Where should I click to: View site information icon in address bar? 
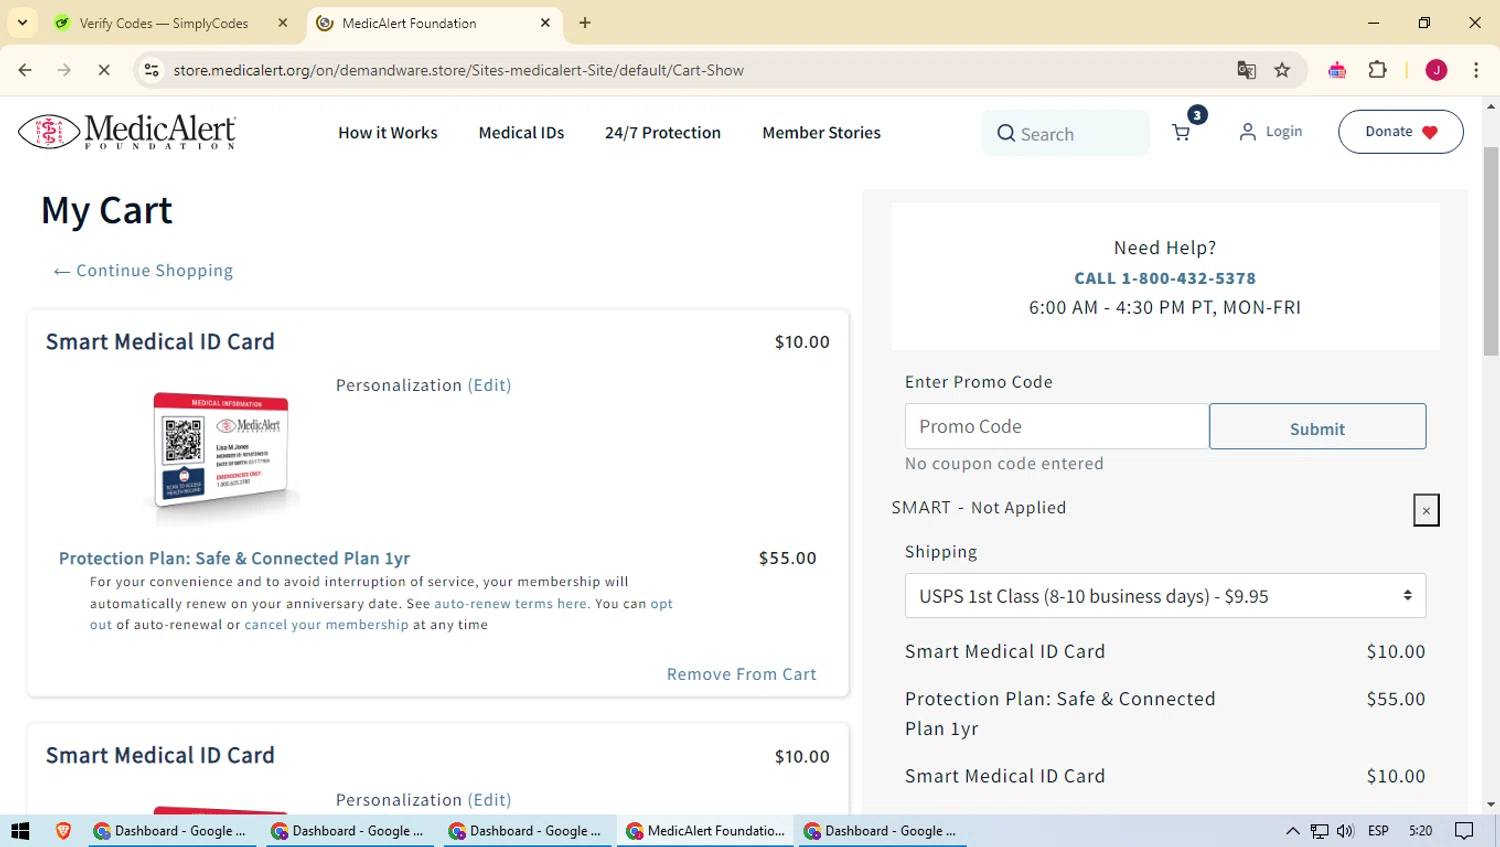151,70
